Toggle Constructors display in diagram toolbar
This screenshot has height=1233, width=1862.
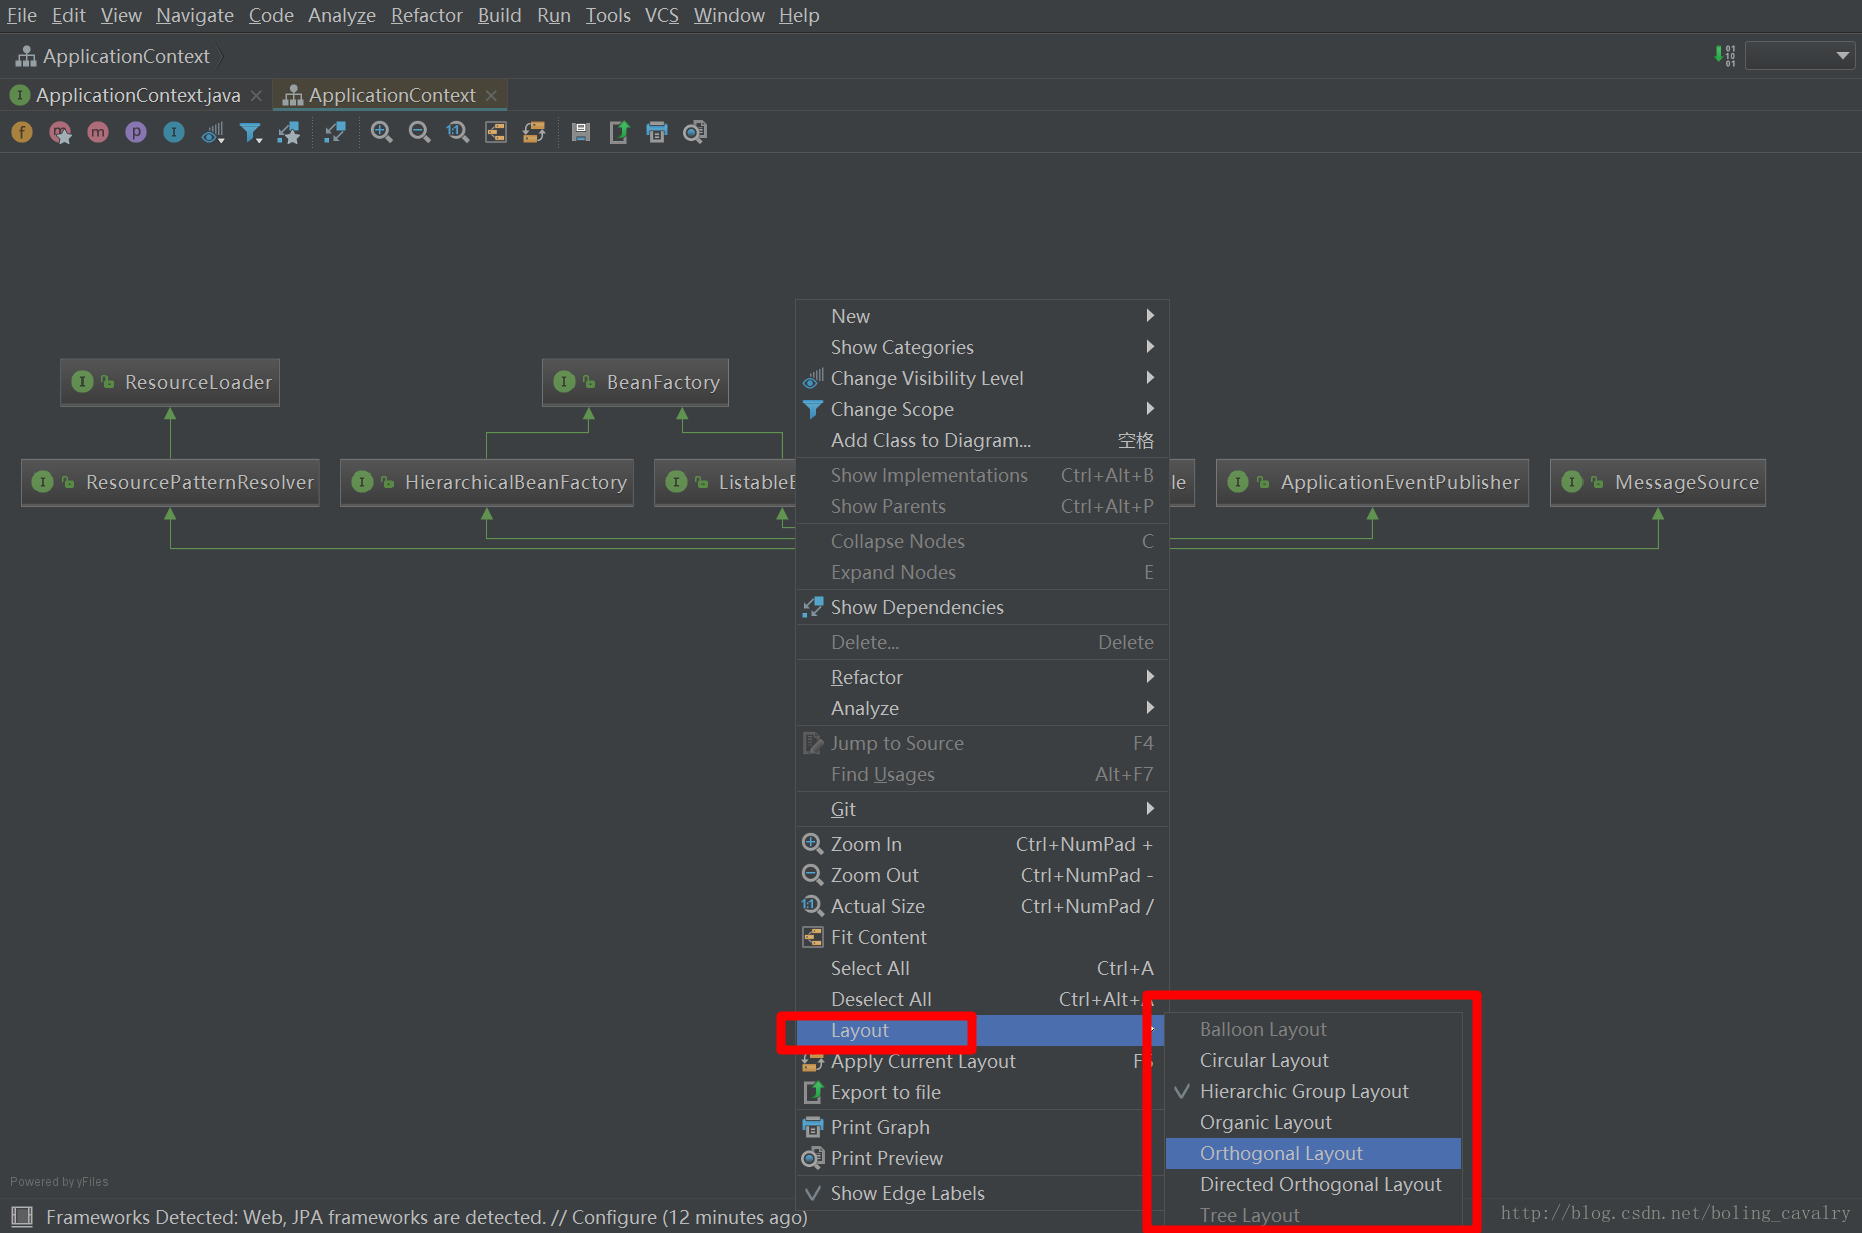coord(60,132)
